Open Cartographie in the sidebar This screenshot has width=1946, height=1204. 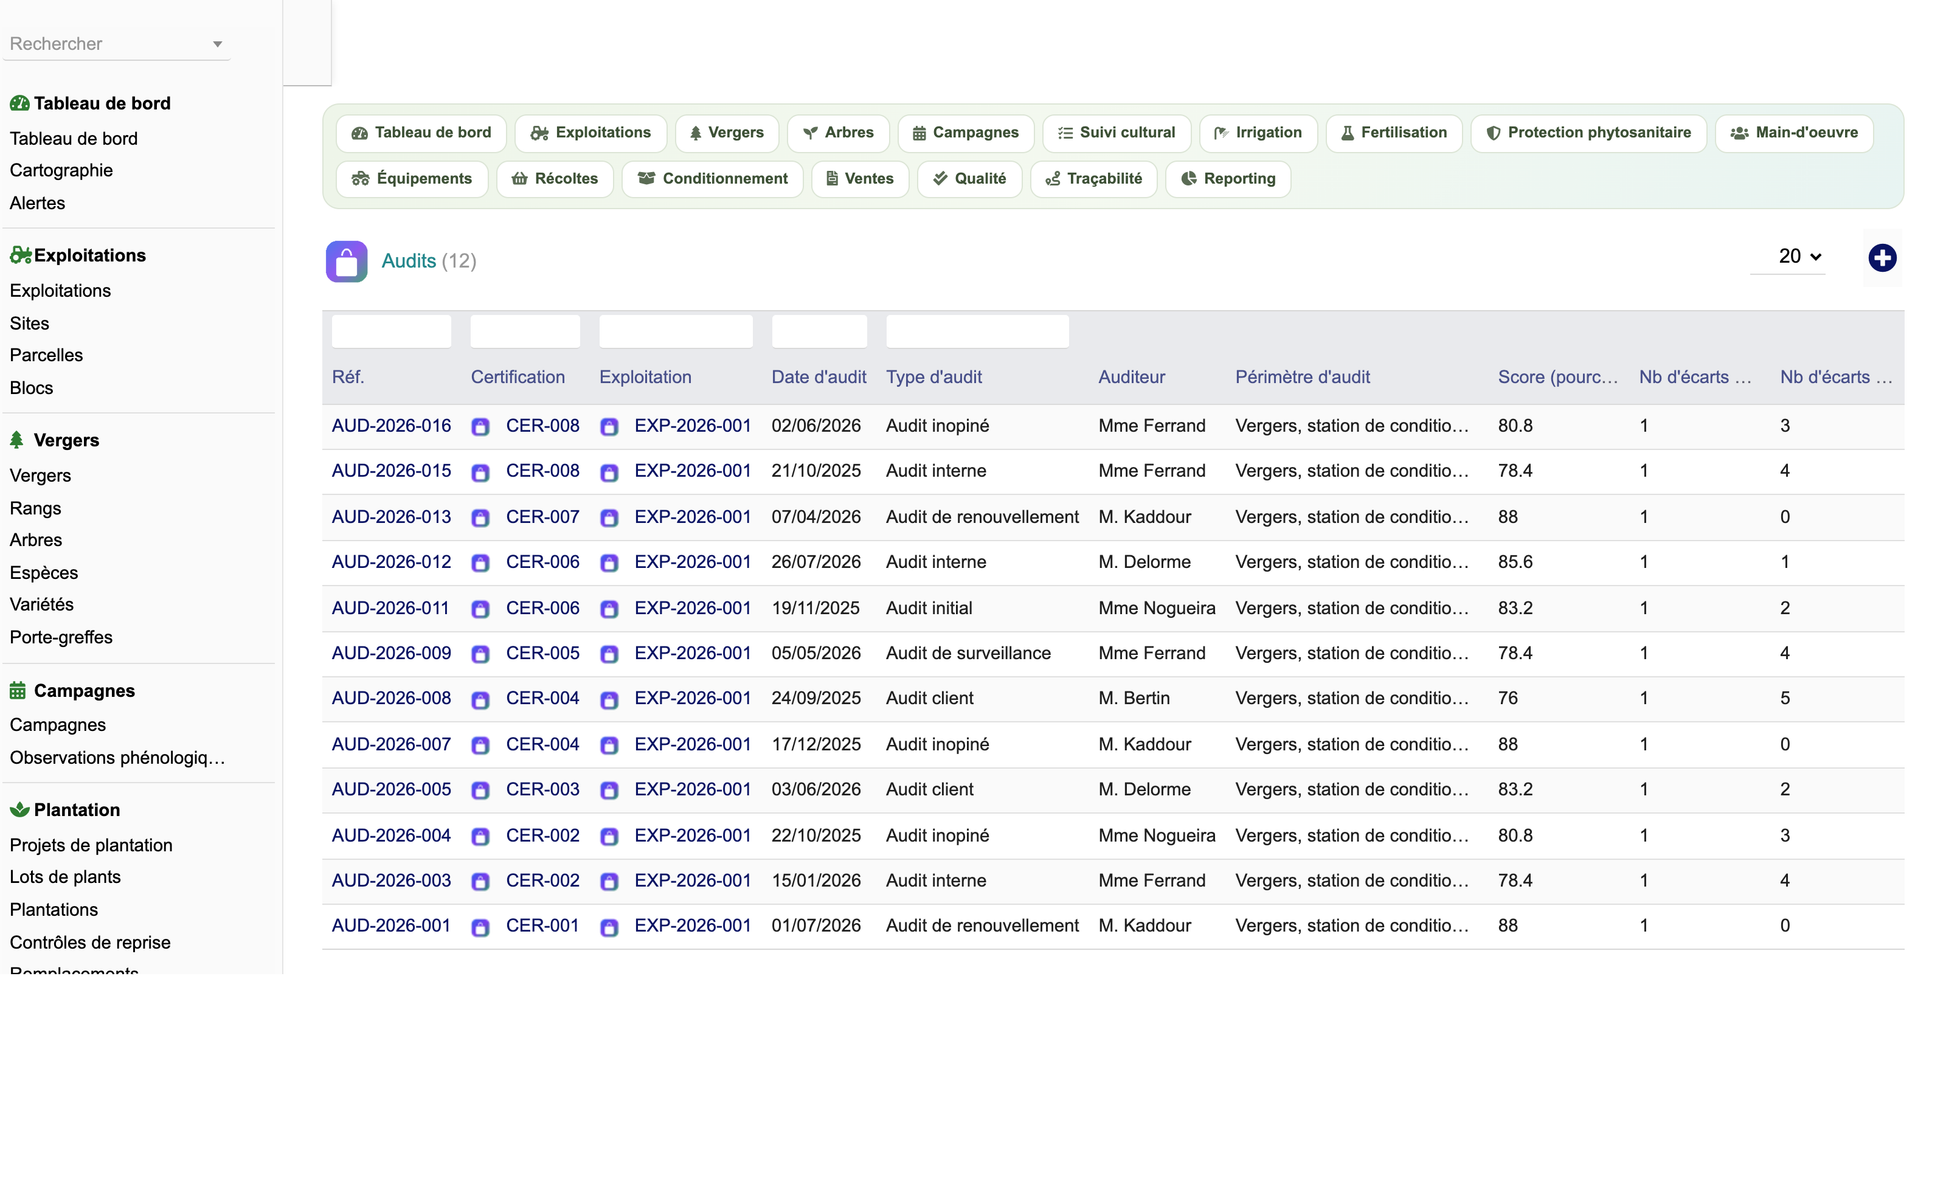(61, 170)
